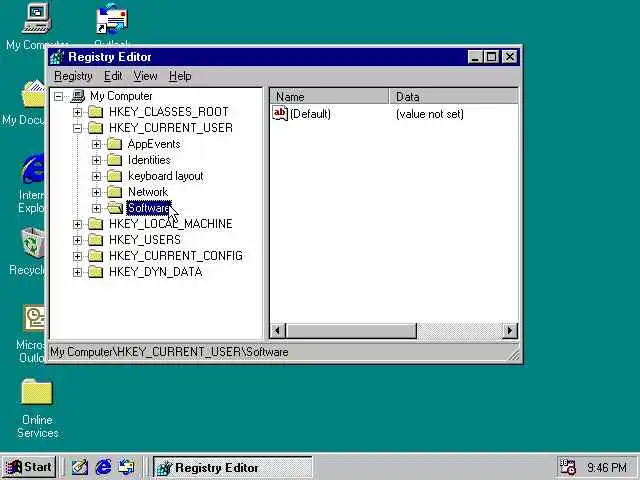This screenshot has height=480, width=640.
Task: Click the status bar registry path
Action: coord(169,352)
